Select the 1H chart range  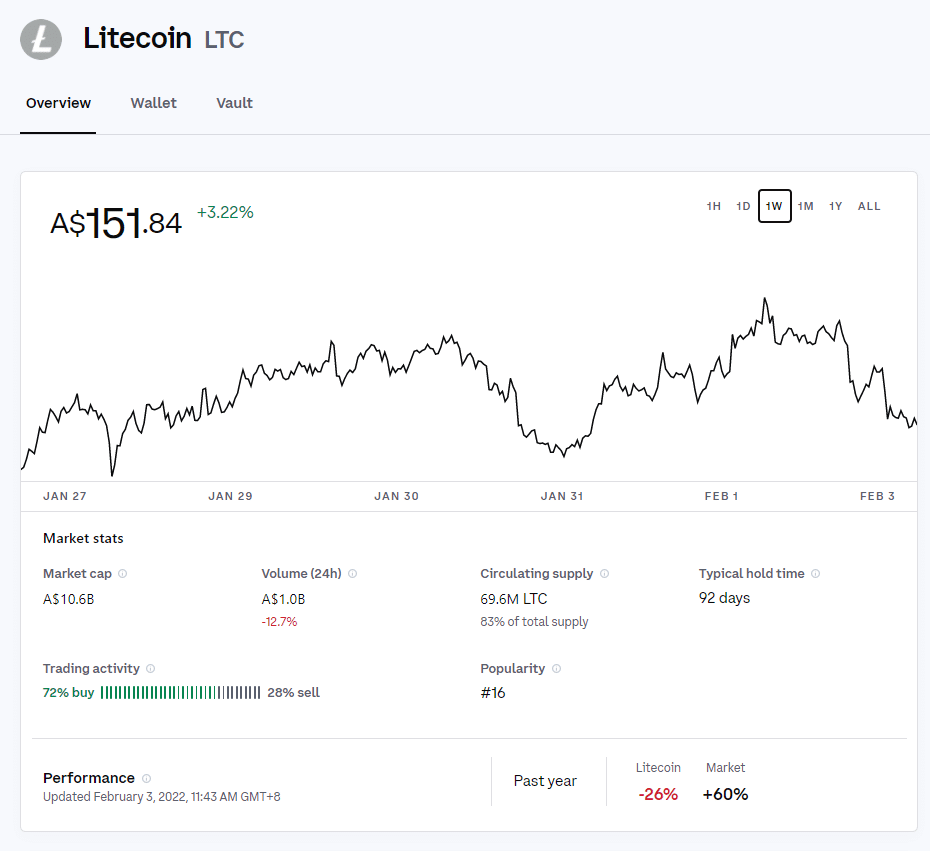714,206
